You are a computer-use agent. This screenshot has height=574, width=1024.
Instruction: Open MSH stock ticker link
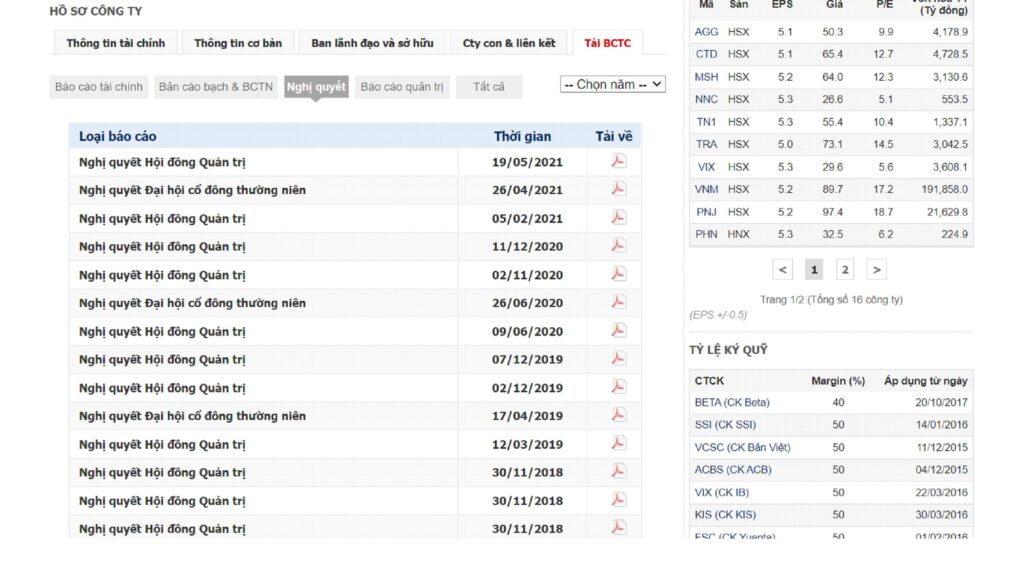[x=706, y=77]
